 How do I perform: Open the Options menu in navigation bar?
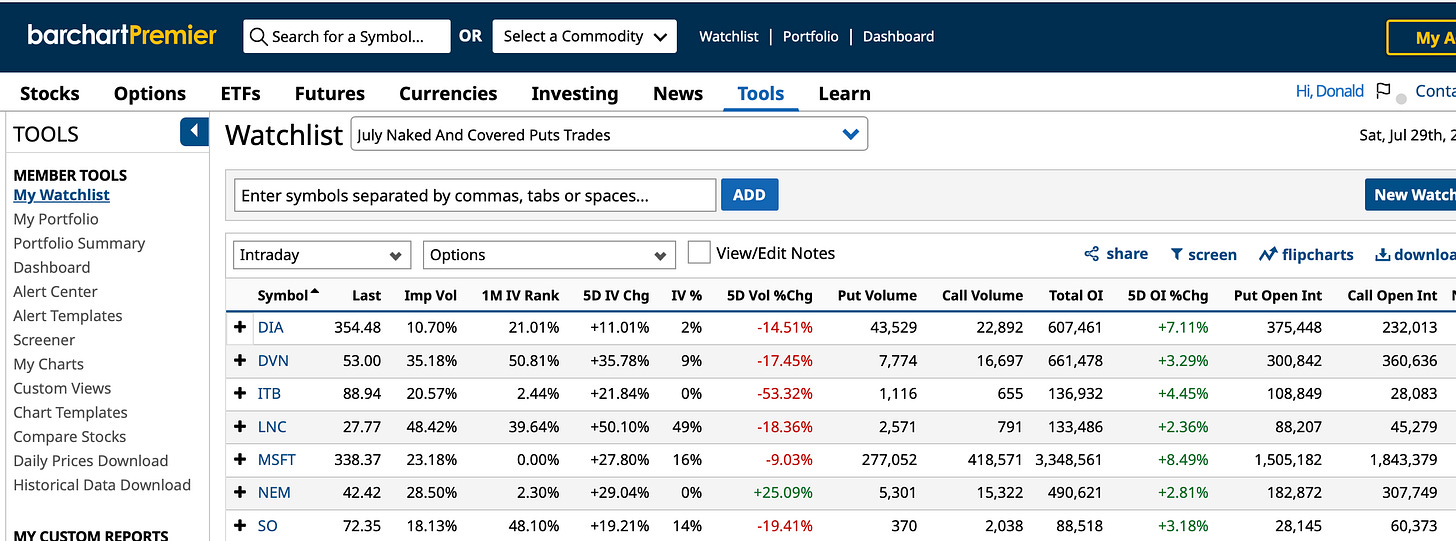150,93
